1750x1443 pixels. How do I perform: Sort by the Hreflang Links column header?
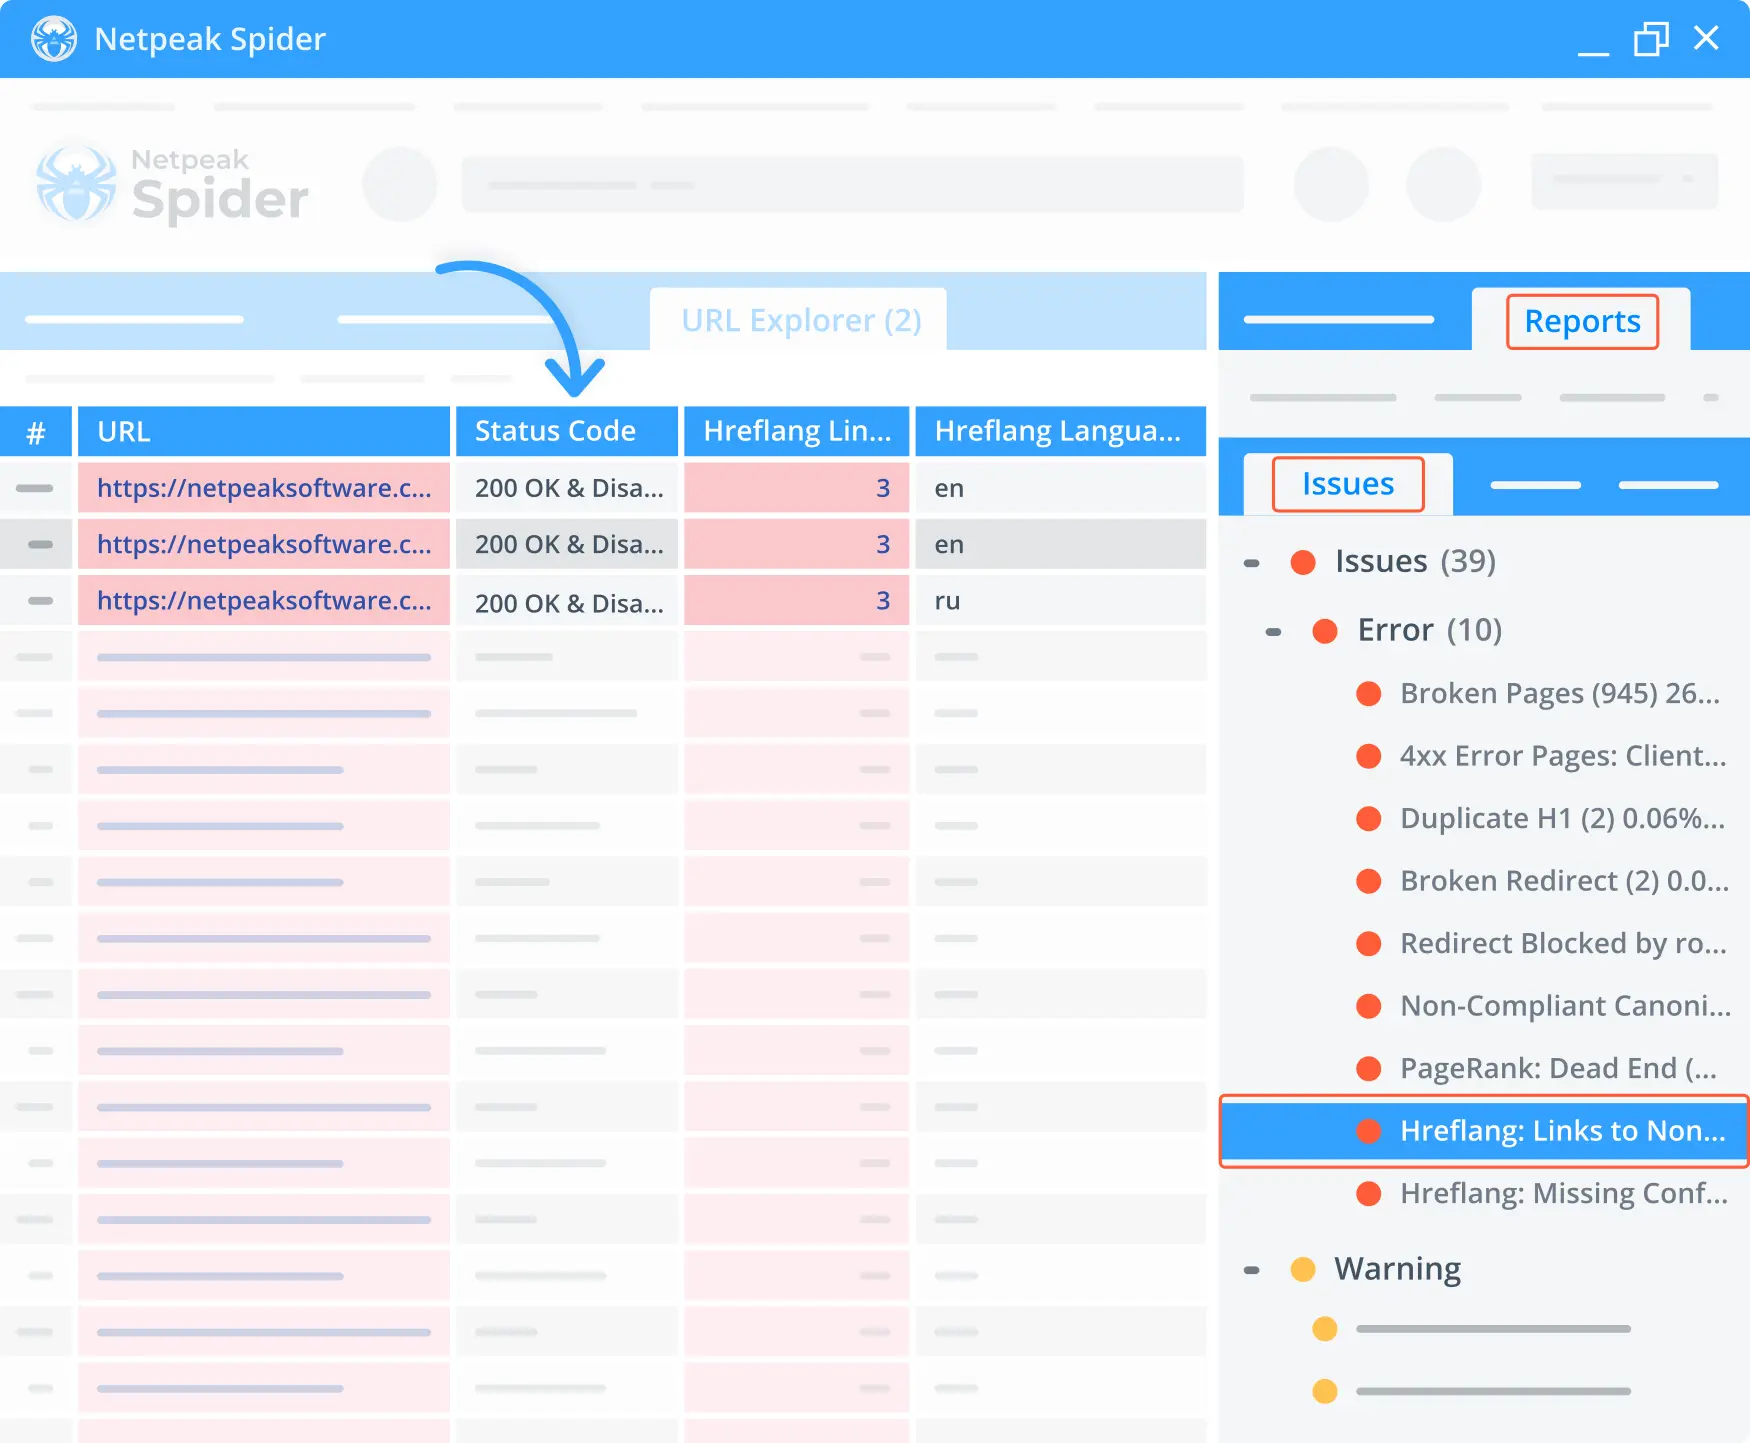(796, 431)
